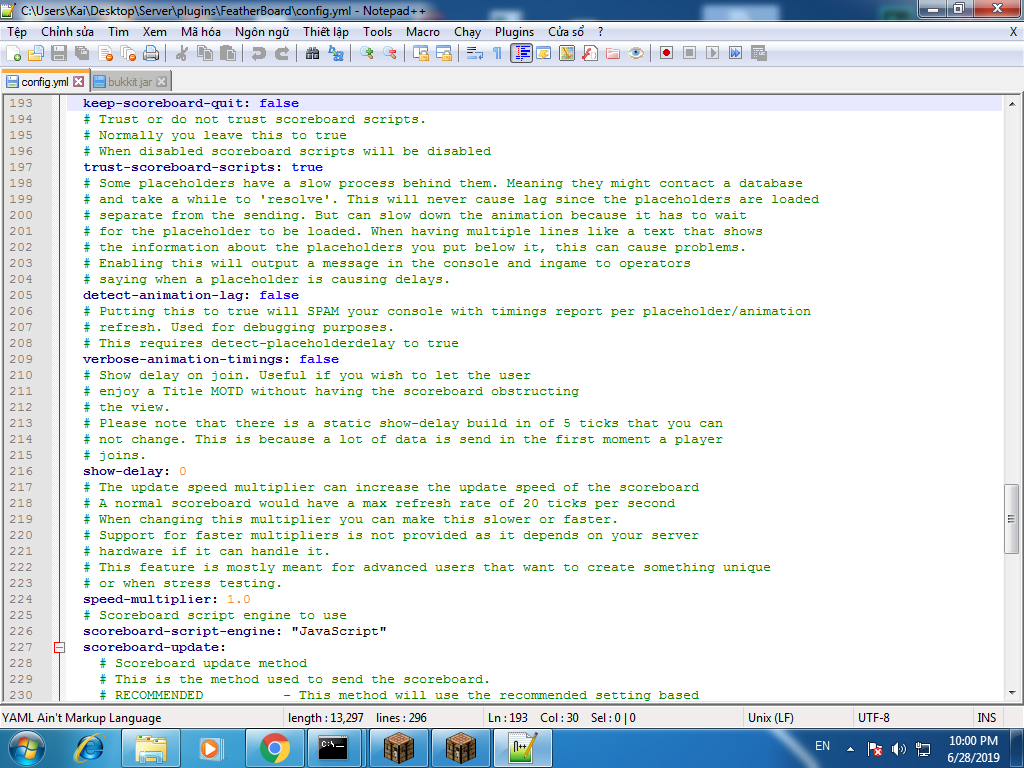Open the Thiết lập menu
This screenshot has height=768, width=1024.
326,32
